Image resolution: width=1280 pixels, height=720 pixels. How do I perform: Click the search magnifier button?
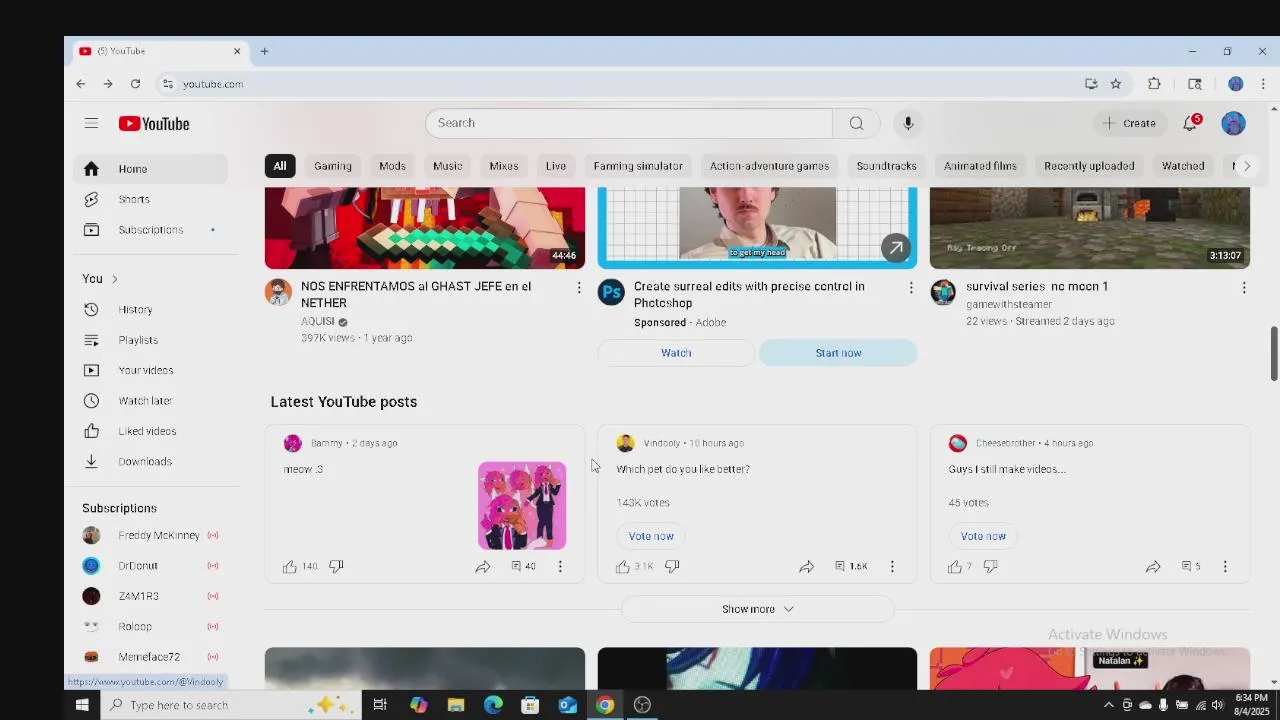point(856,123)
